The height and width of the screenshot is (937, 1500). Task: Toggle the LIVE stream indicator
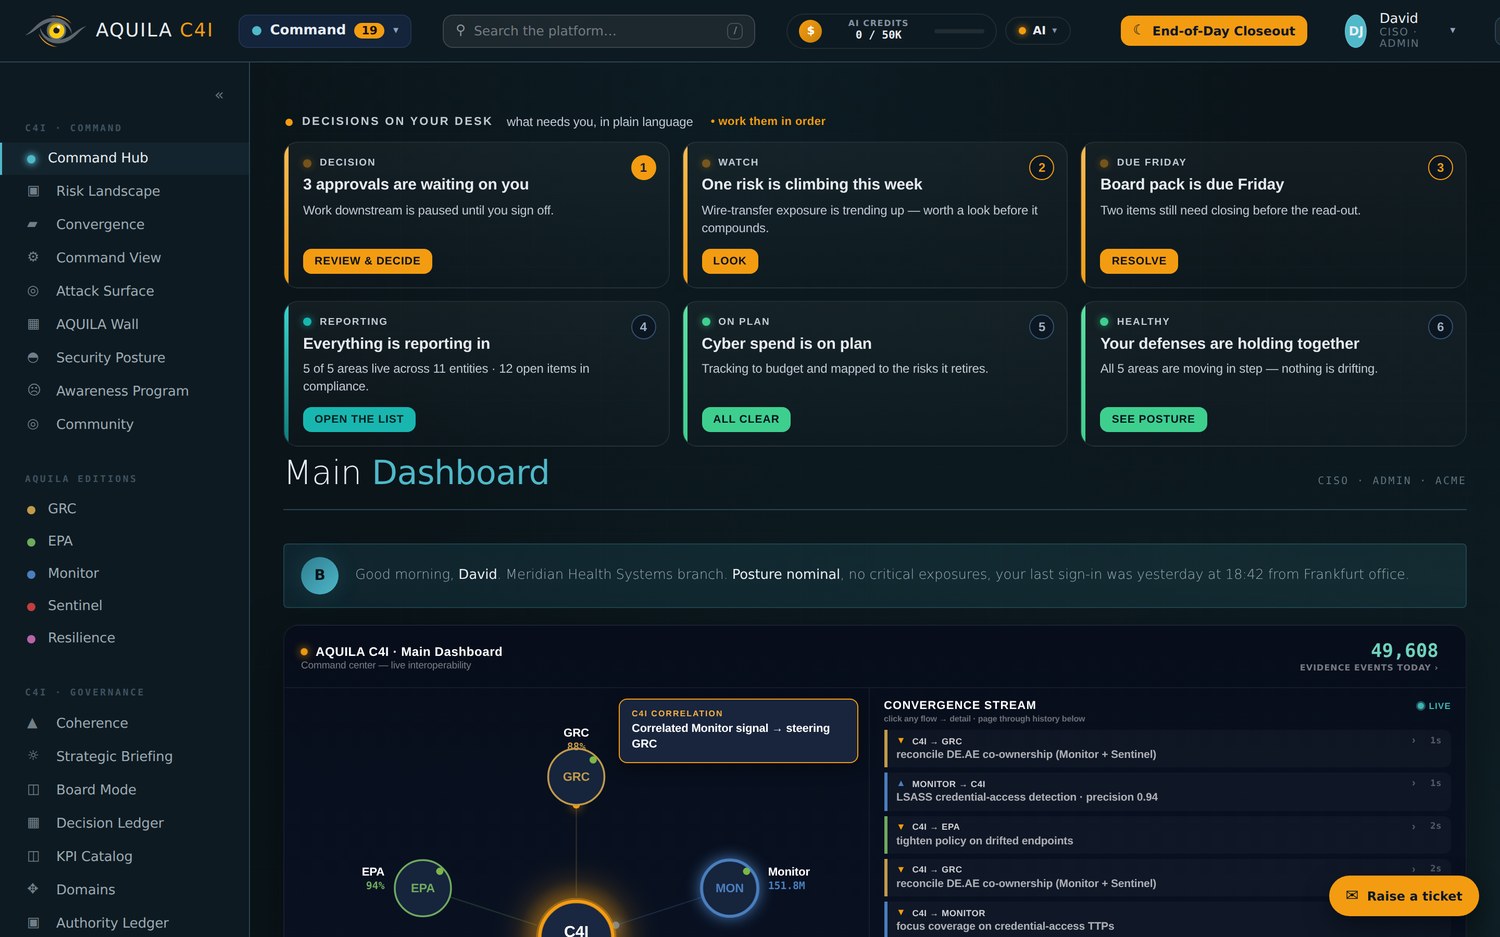1434,706
